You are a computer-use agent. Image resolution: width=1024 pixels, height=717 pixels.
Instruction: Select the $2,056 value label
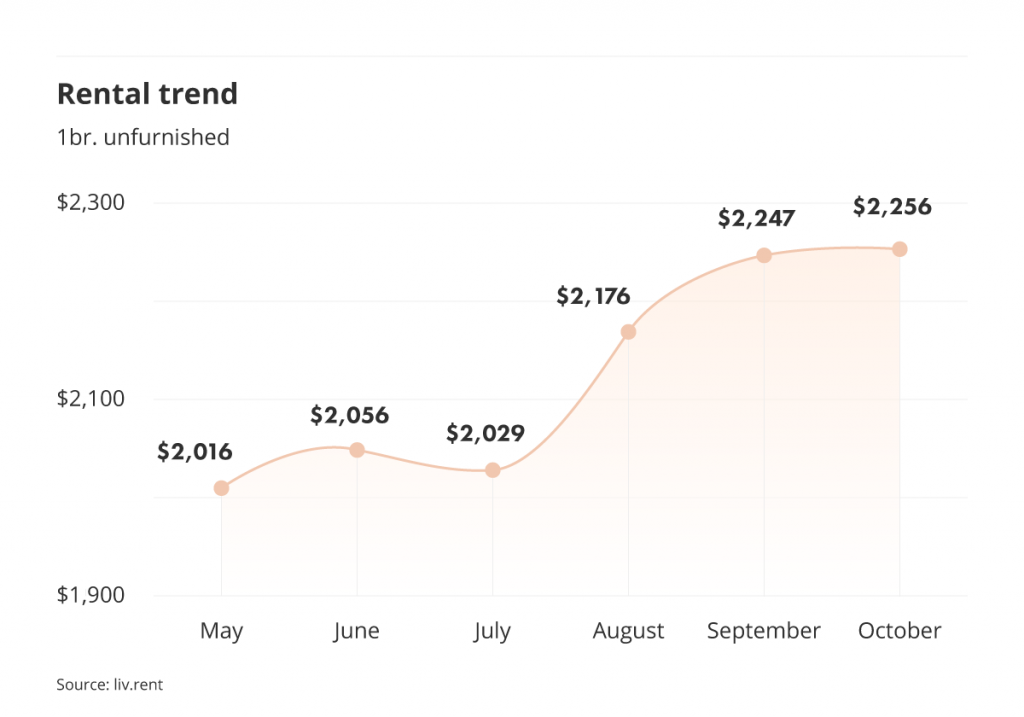349,415
